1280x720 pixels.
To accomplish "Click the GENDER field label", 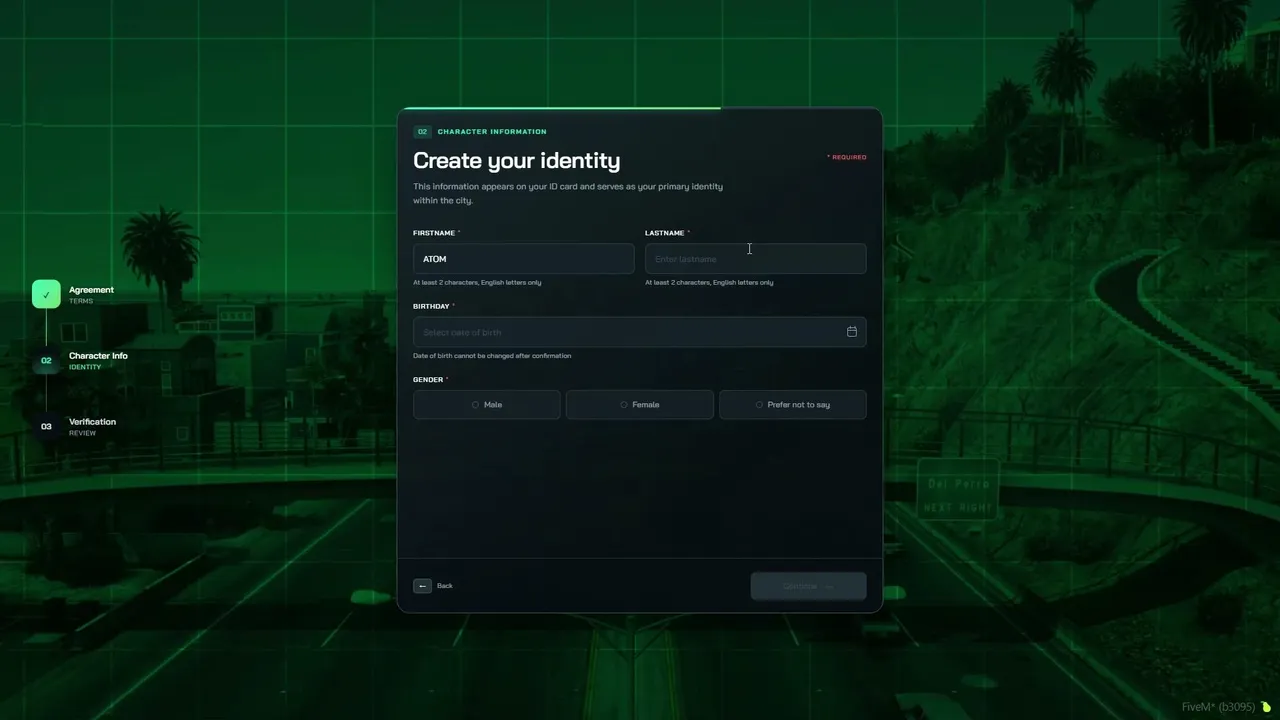I will coord(430,380).
